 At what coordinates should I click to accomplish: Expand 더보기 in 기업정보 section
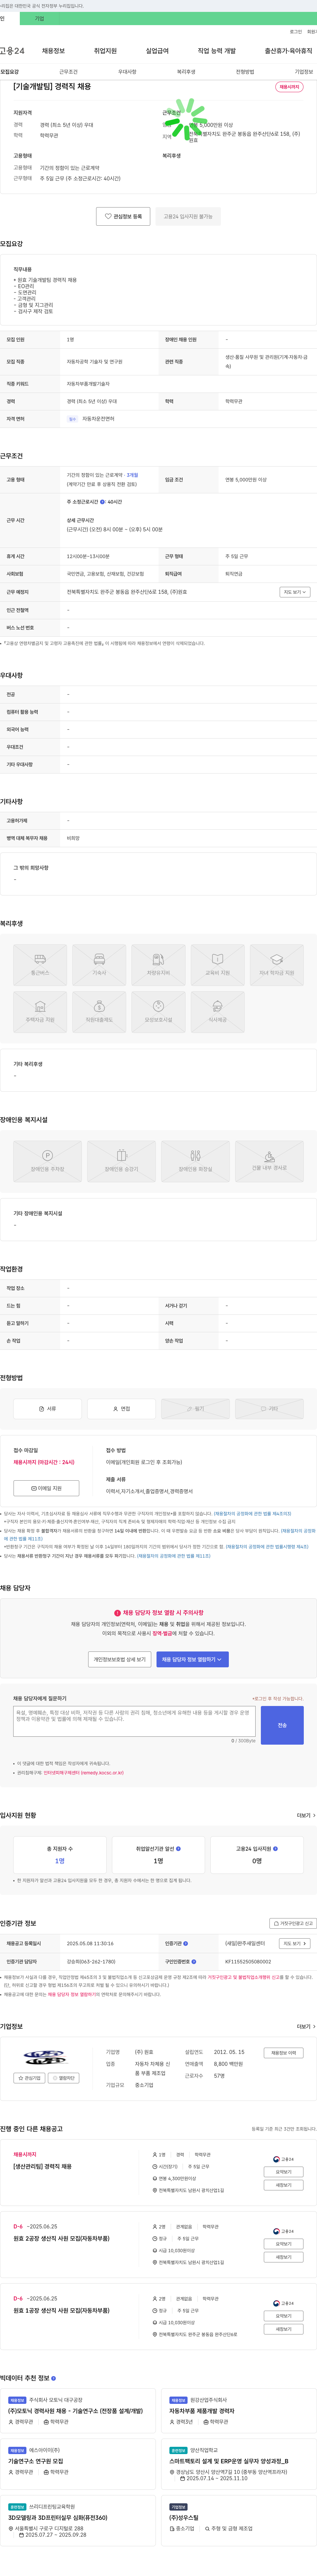click(306, 2026)
